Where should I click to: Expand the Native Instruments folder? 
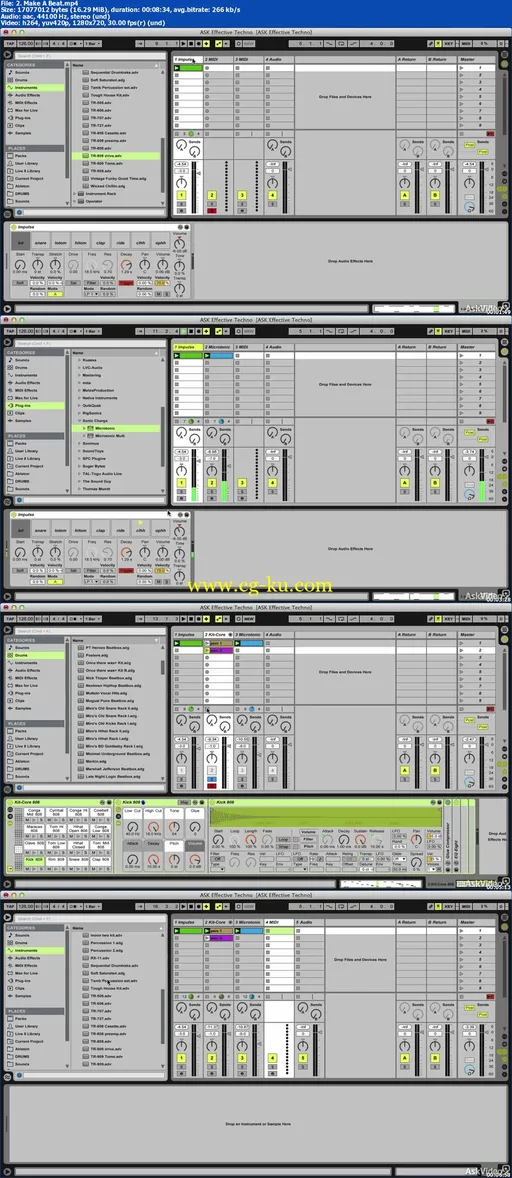pyautogui.click(x=80, y=398)
